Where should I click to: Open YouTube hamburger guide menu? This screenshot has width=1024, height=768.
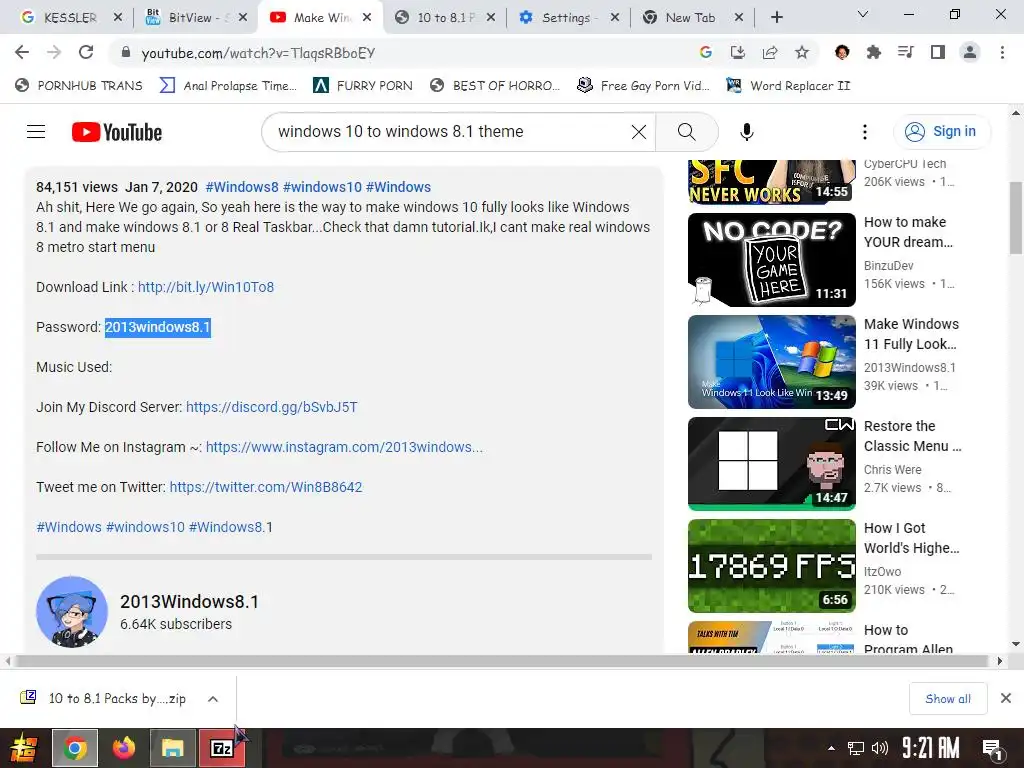click(x=36, y=132)
